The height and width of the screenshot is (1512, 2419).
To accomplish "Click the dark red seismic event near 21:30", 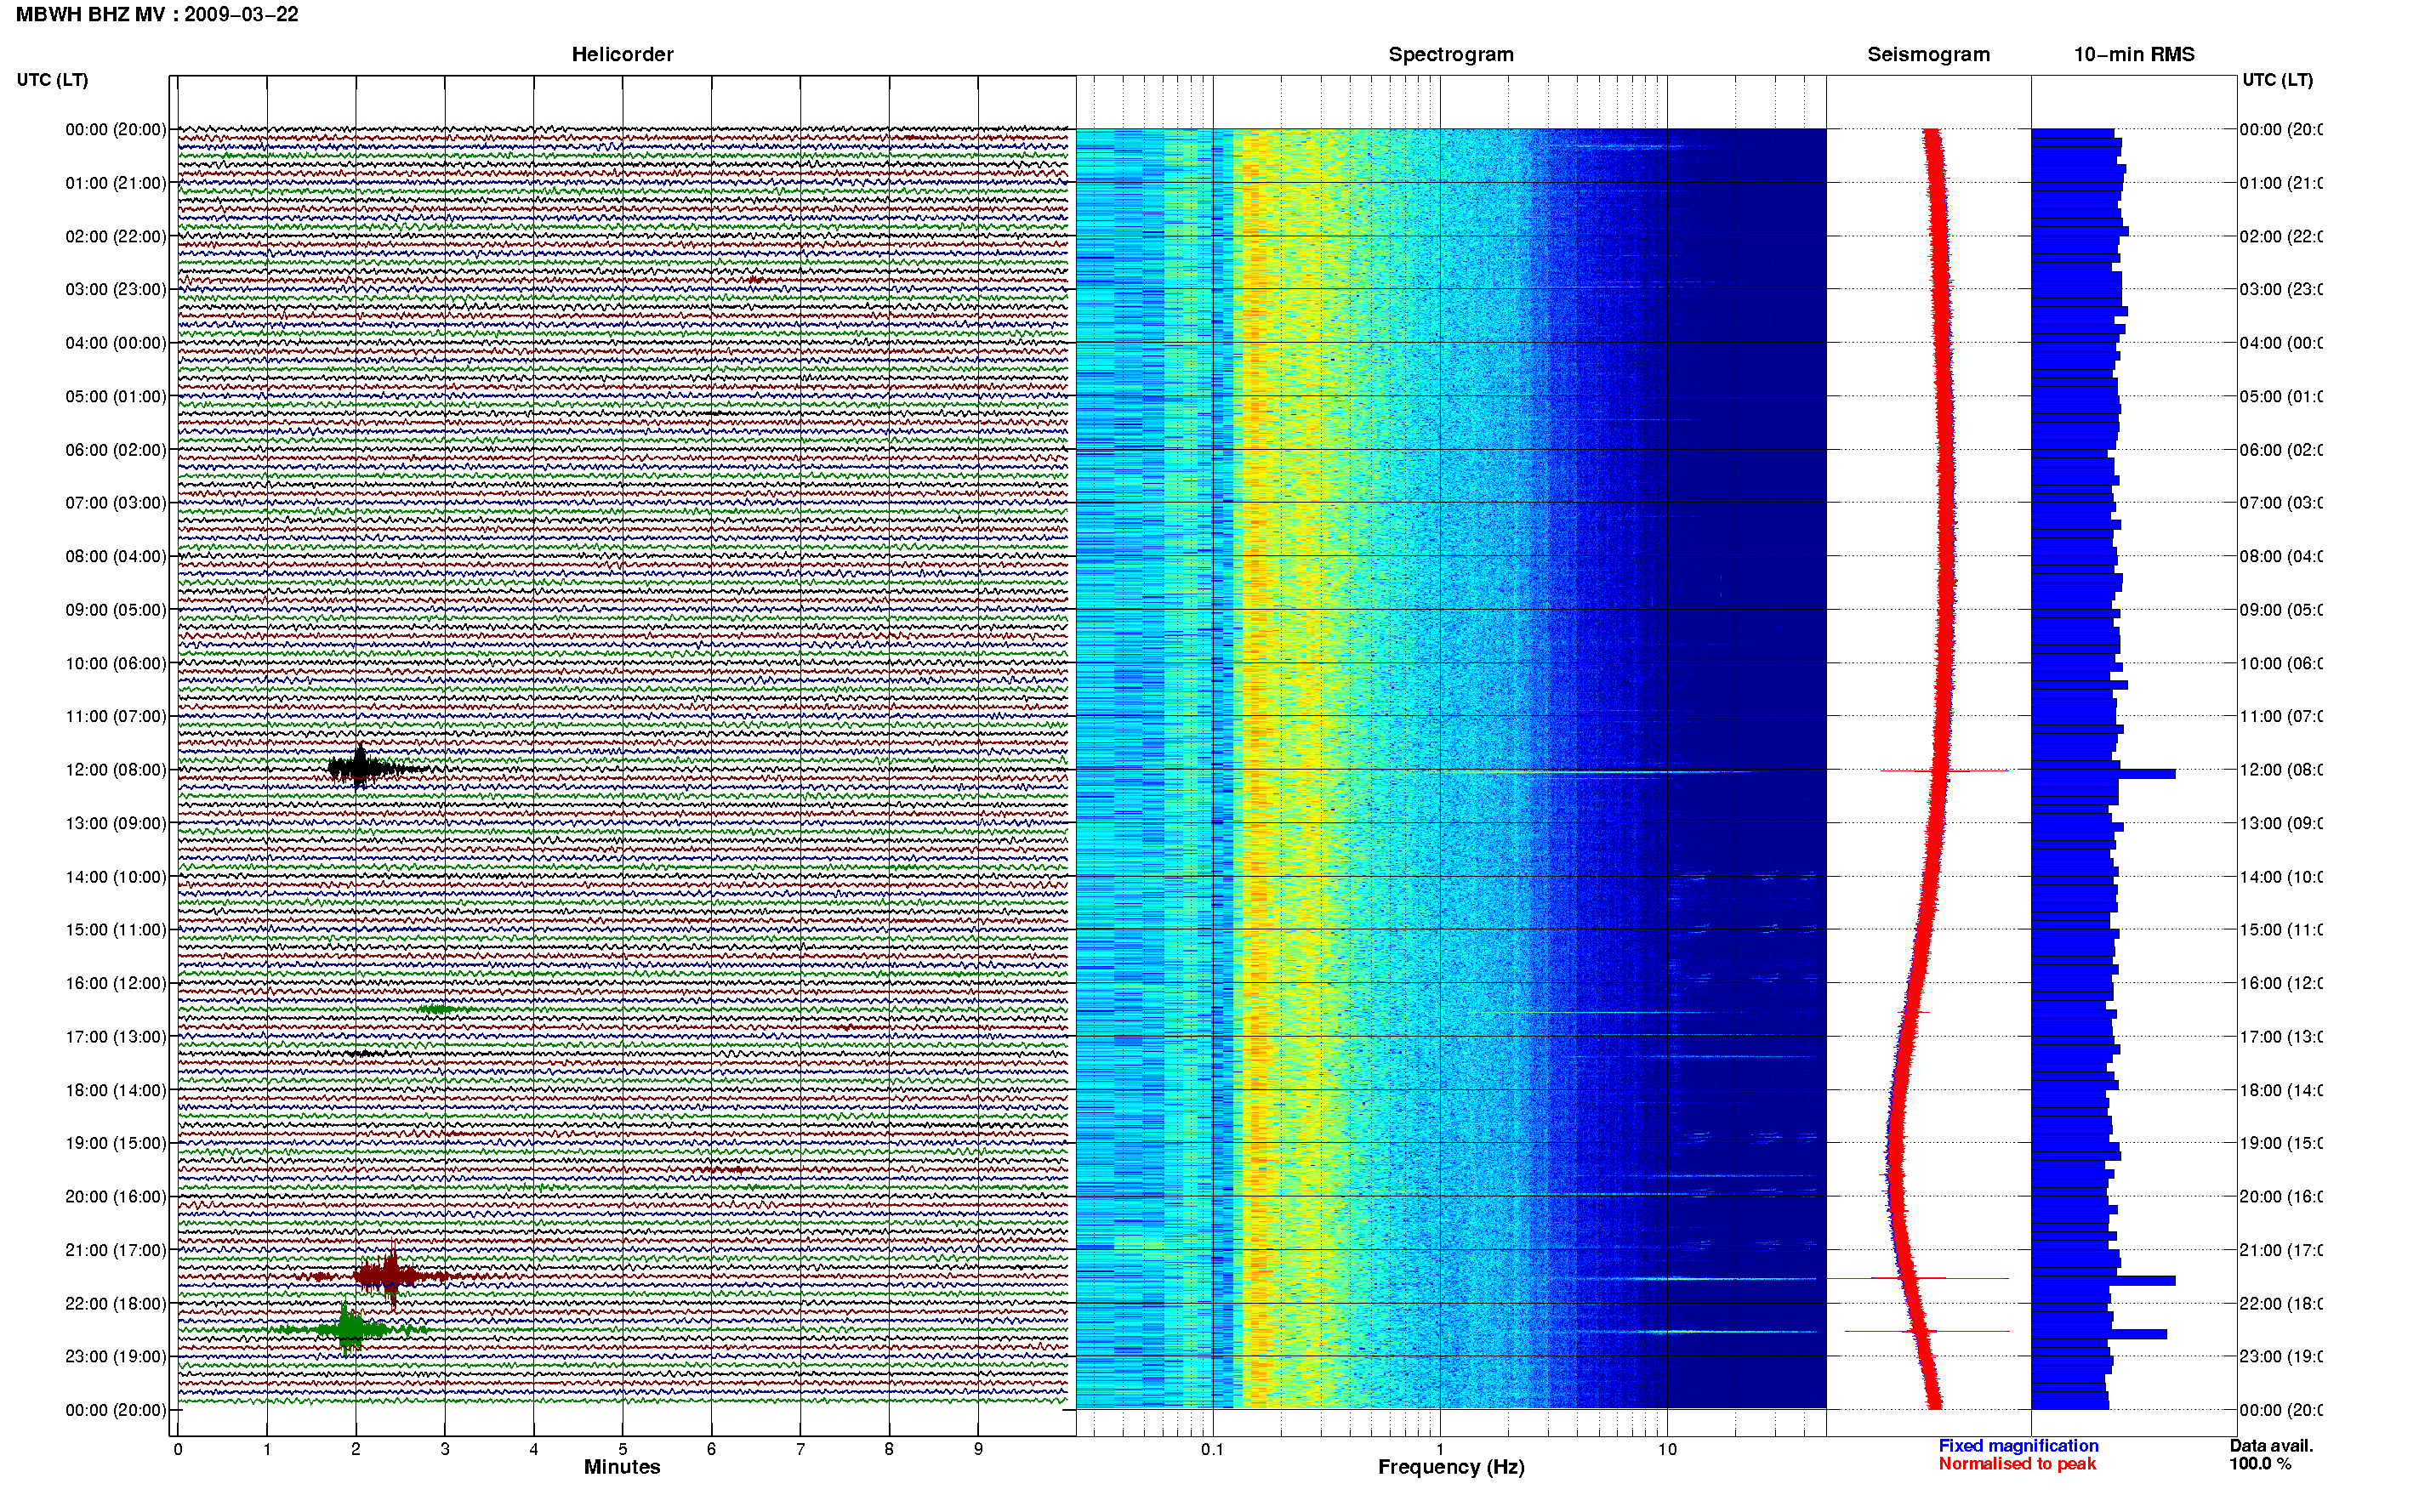I will [390, 1276].
